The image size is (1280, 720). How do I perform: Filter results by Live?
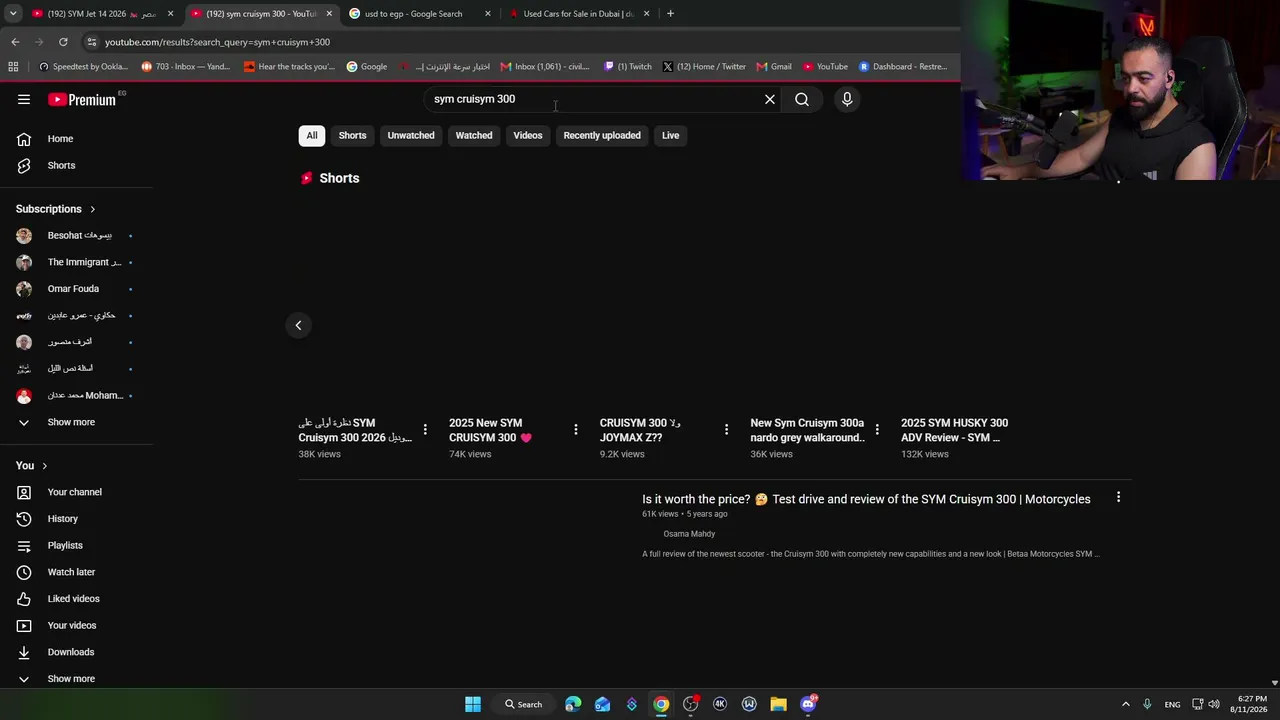pos(670,136)
